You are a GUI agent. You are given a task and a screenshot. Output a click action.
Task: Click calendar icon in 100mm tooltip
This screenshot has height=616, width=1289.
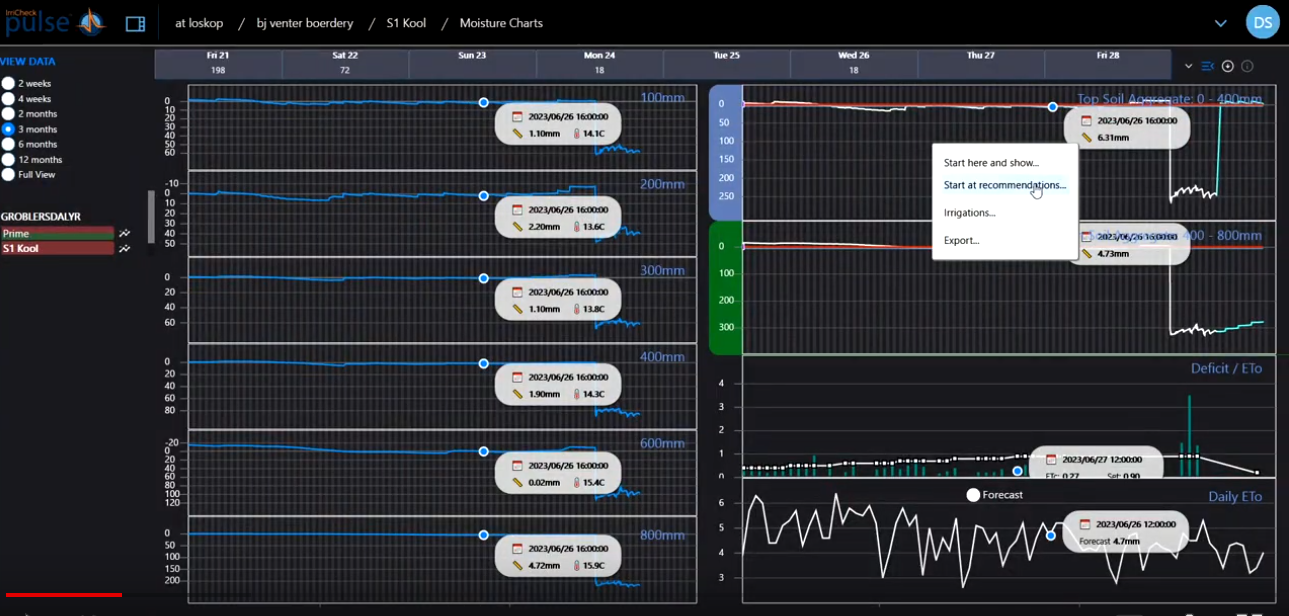pos(517,117)
